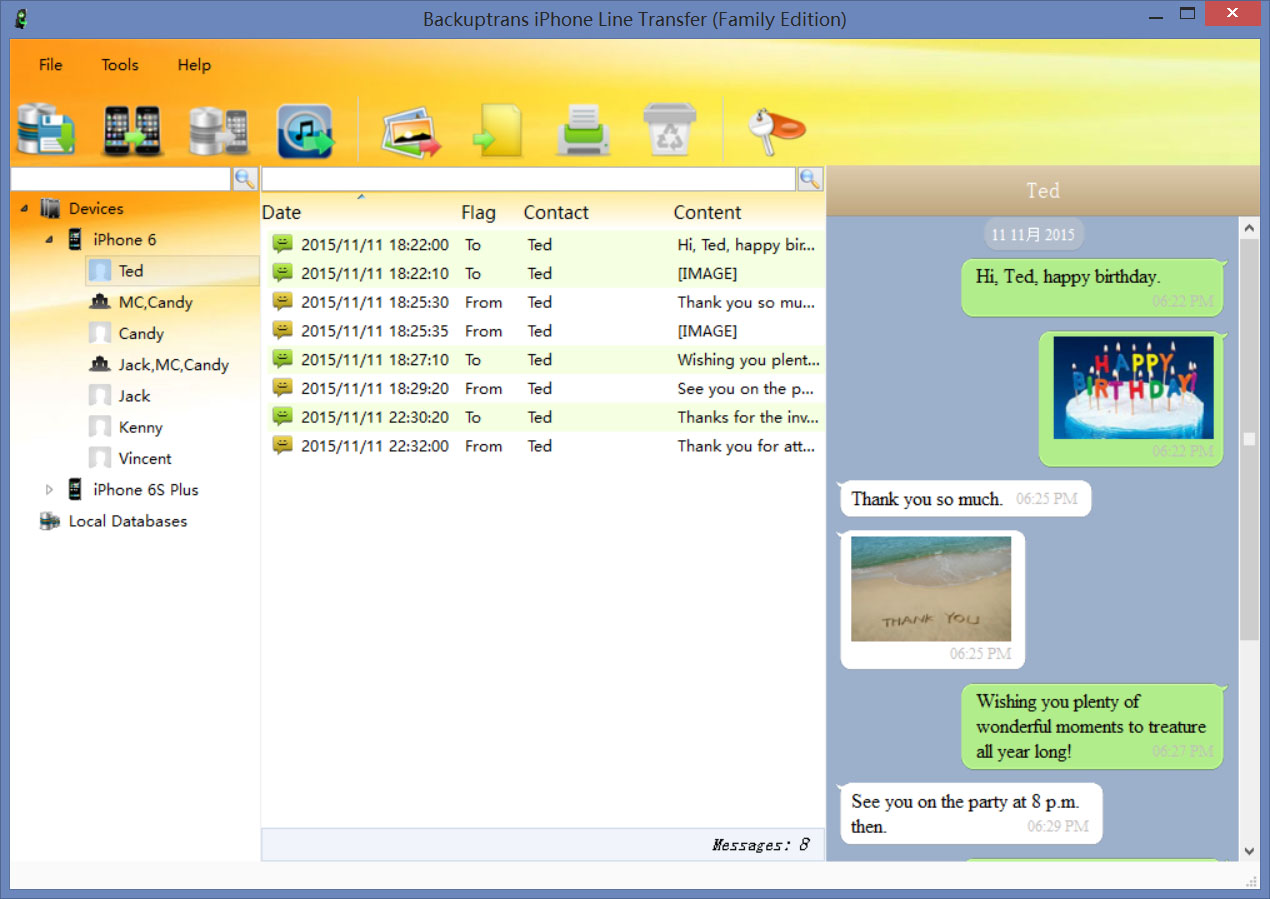1270x899 pixels.
Task: Click the yellow message icon on the 22:32:00 row
Action: click(283, 446)
